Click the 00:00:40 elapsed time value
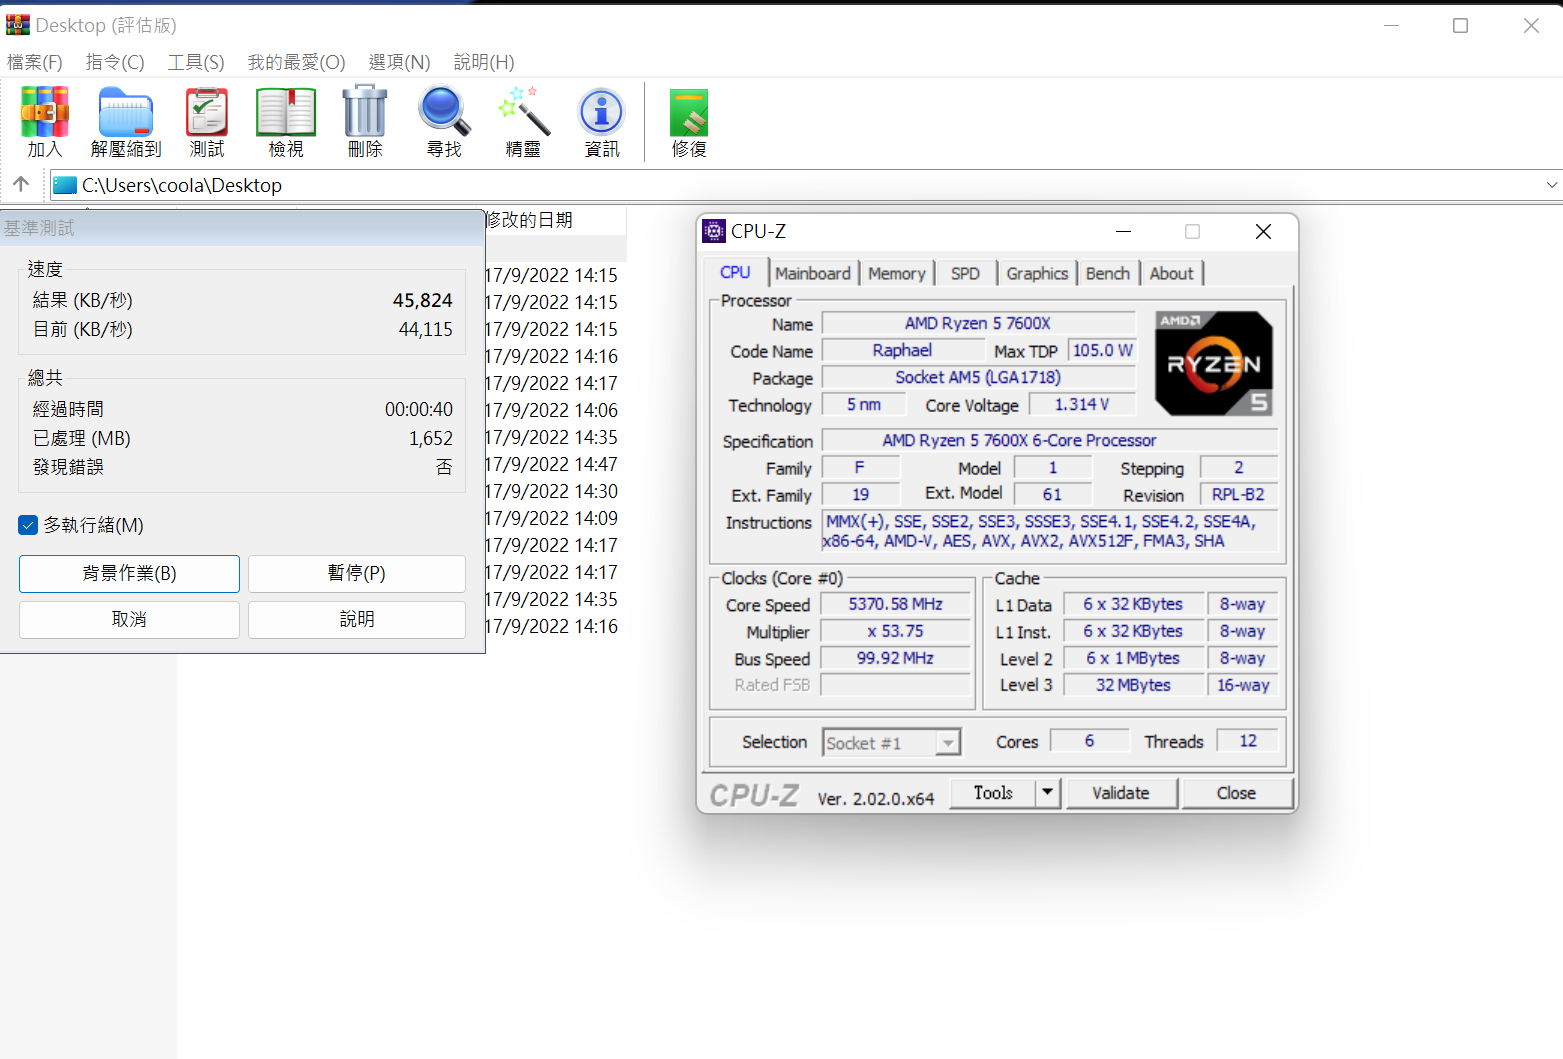The width and height of the screenshot is (1563, 1059). (x=418, y=409)
